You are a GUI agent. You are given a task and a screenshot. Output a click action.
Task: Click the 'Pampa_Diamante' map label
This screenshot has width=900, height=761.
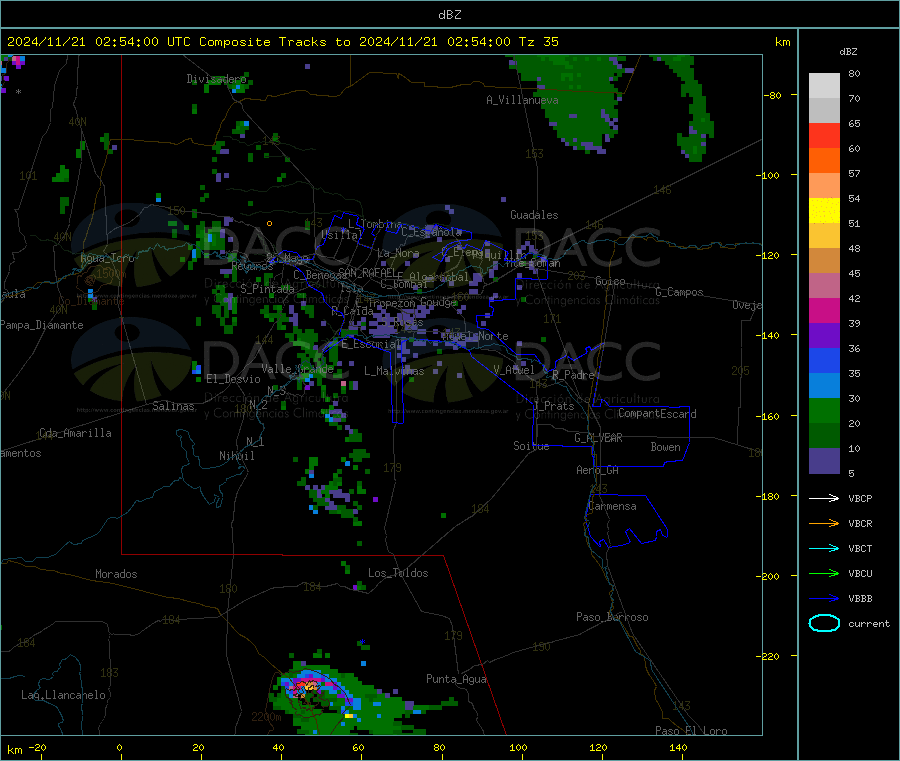[x=42, y=325]
